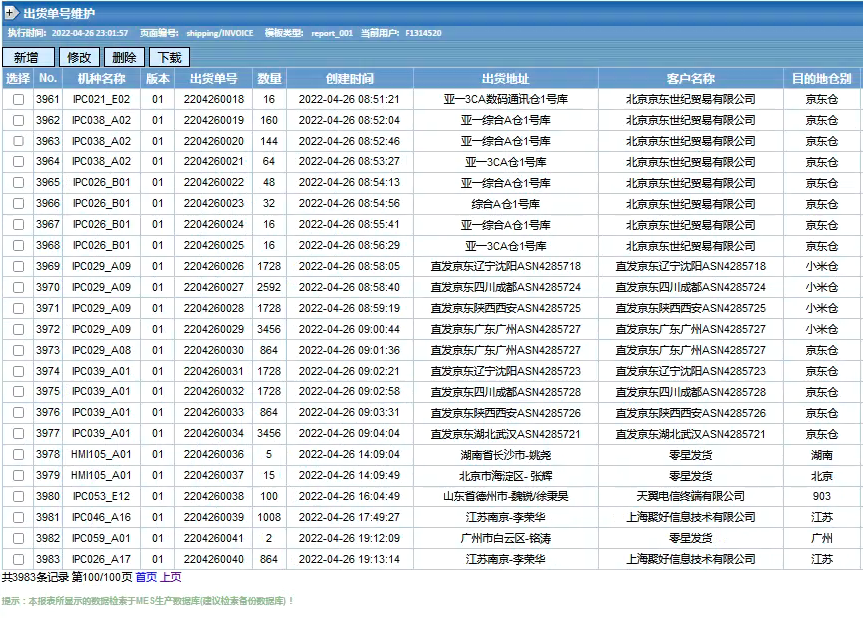
Task: Click the 修改 button
Action: pos(79,58)
